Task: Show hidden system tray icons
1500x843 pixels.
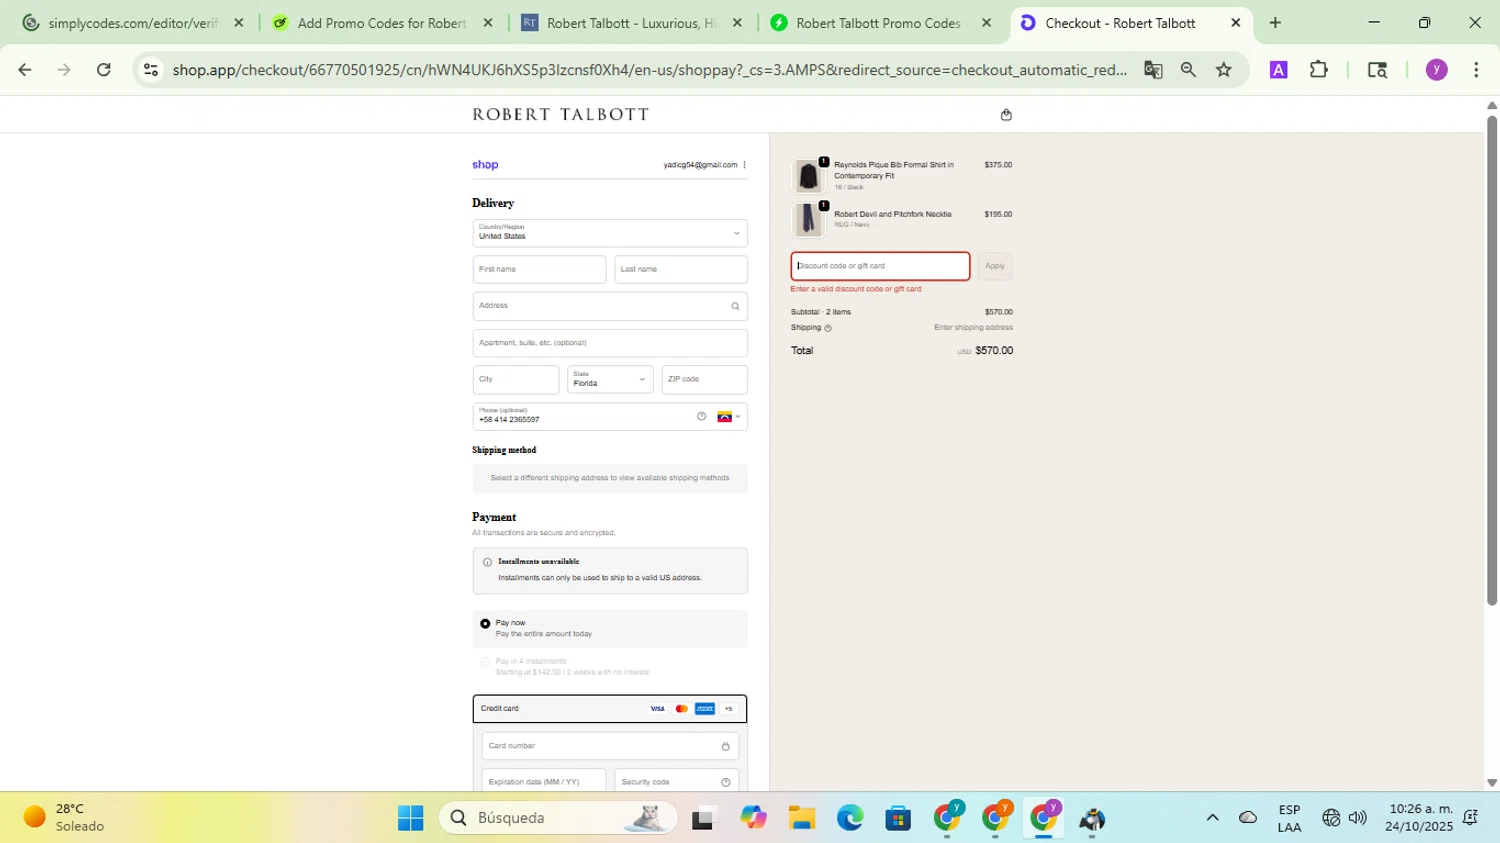Action: 1212,818
